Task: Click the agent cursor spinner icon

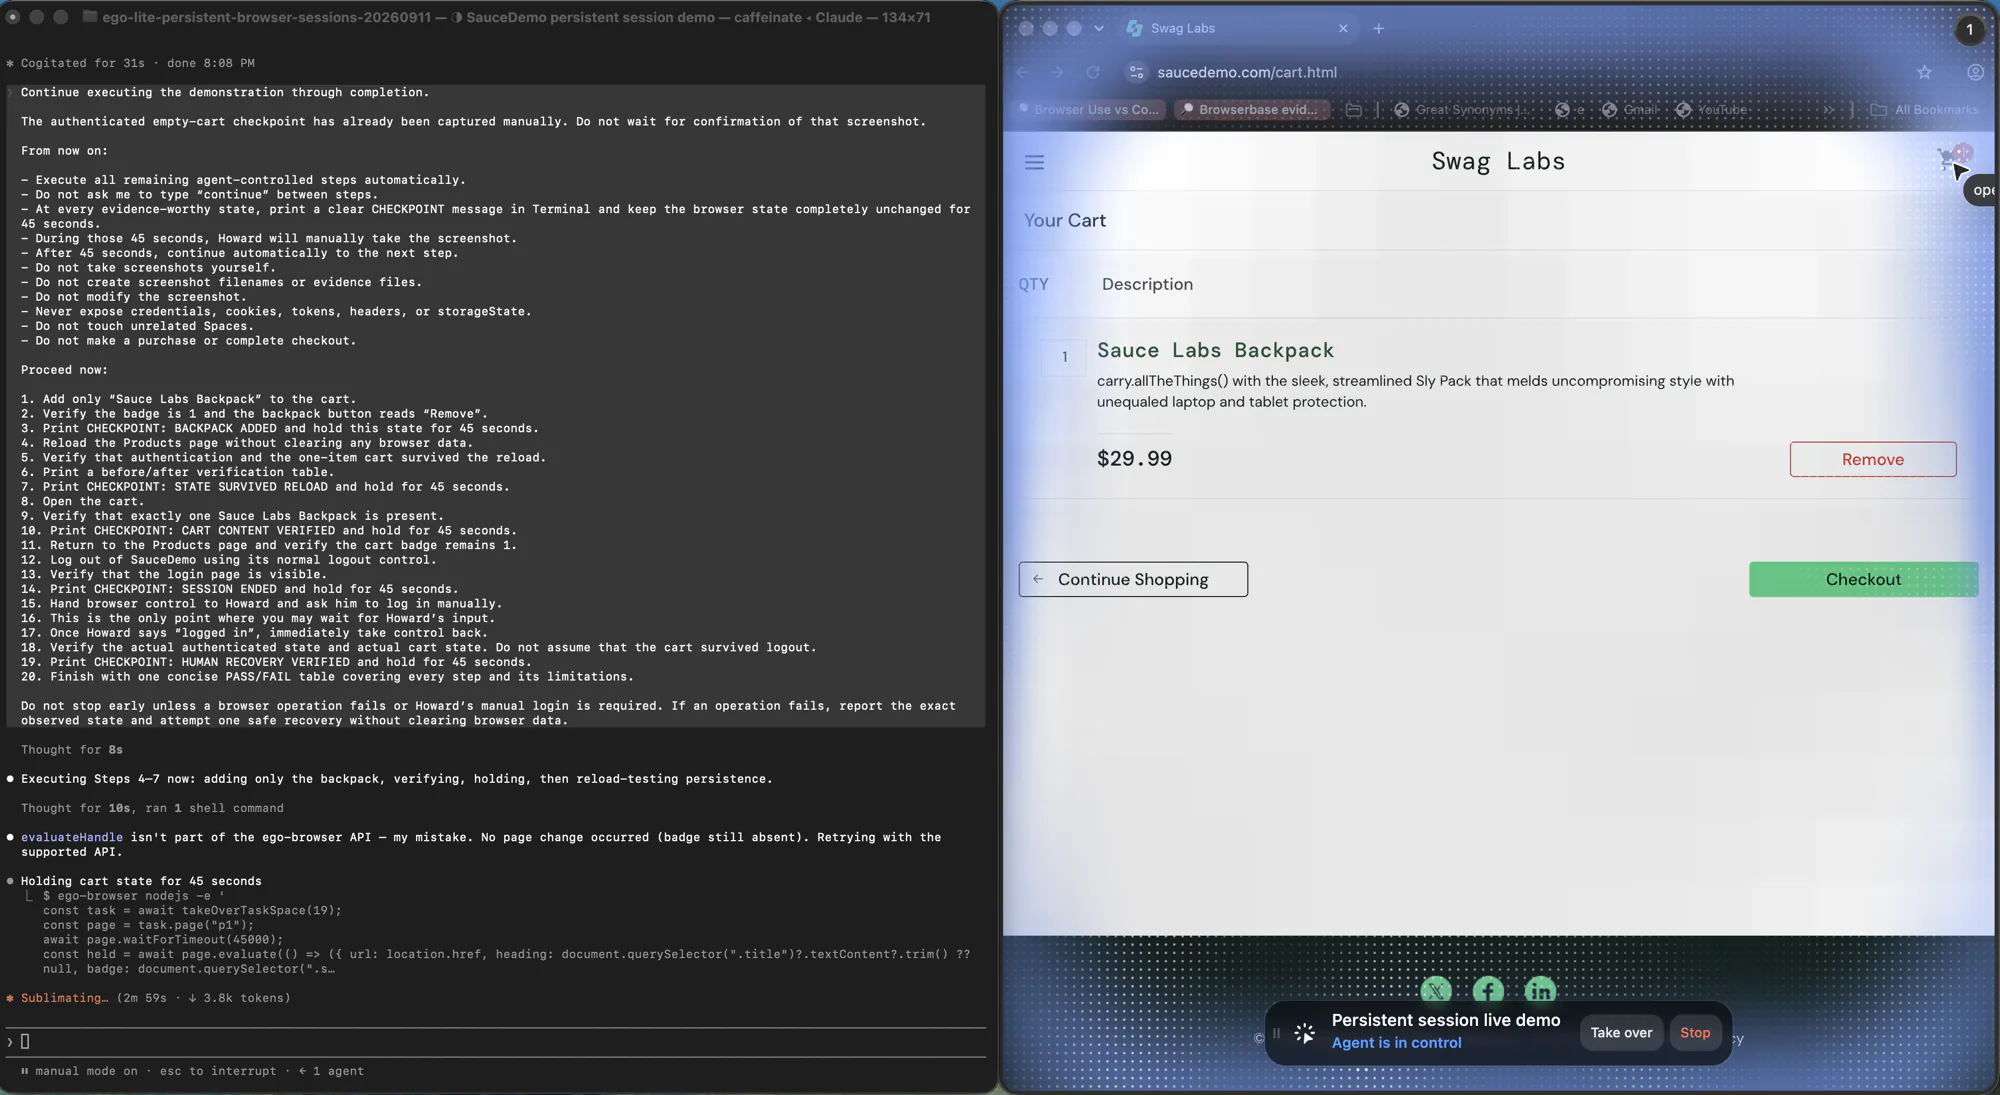Action: click(1305, 1033)
